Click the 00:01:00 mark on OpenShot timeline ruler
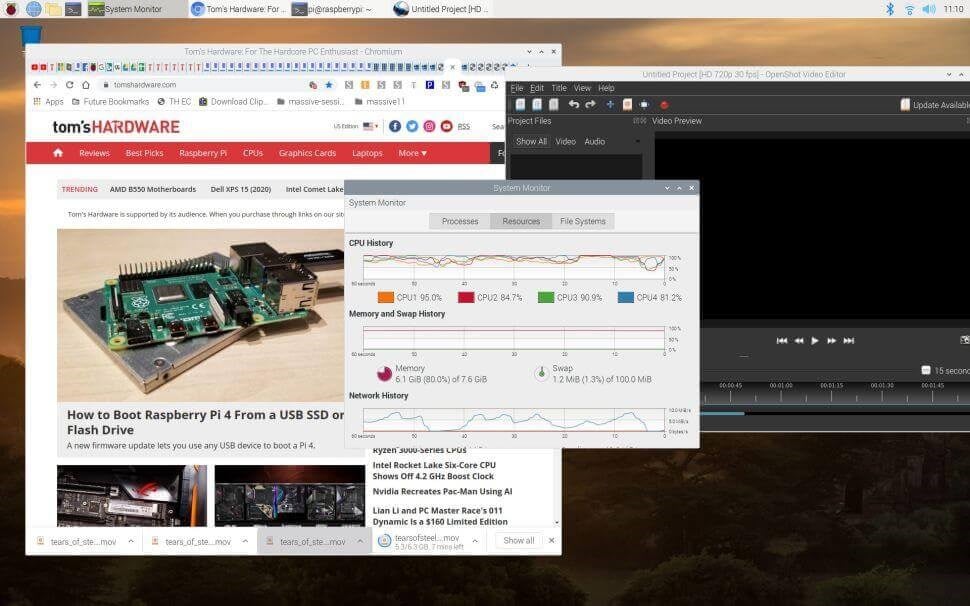 point(781,385)
